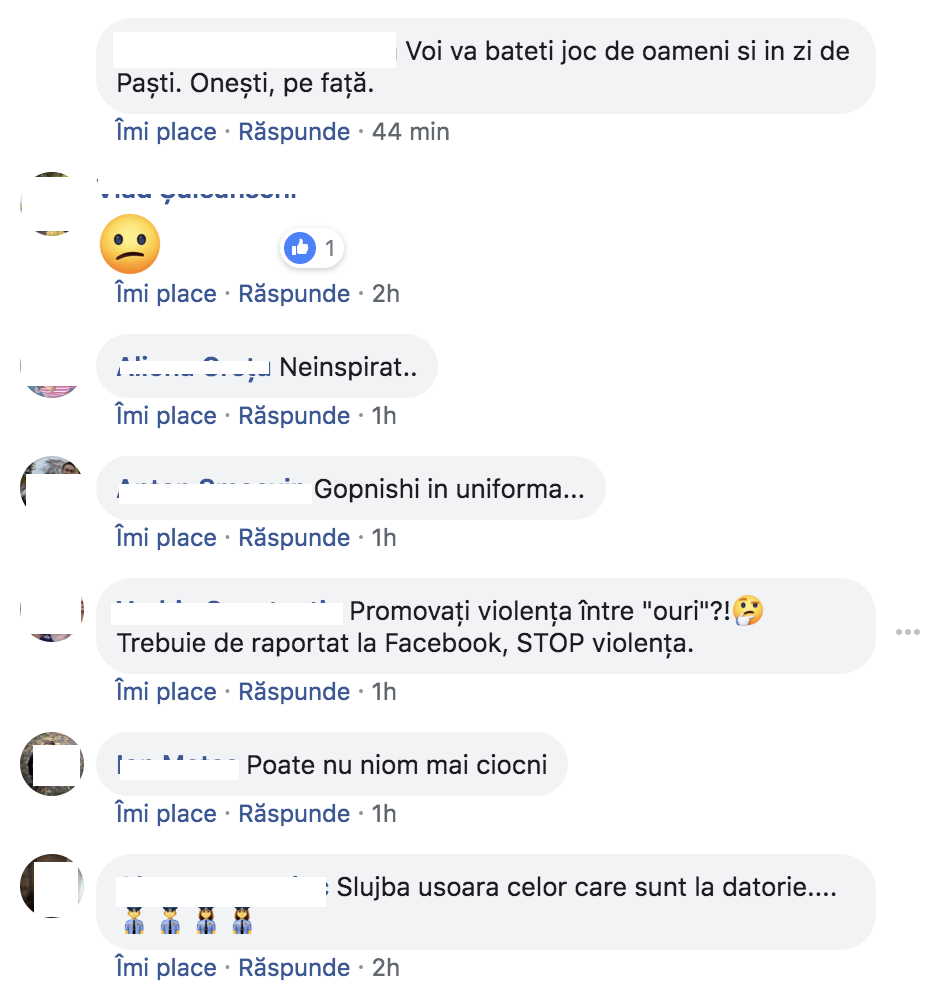Open the 44 min timestamp link
934x992 pixels.
point(411,132)
